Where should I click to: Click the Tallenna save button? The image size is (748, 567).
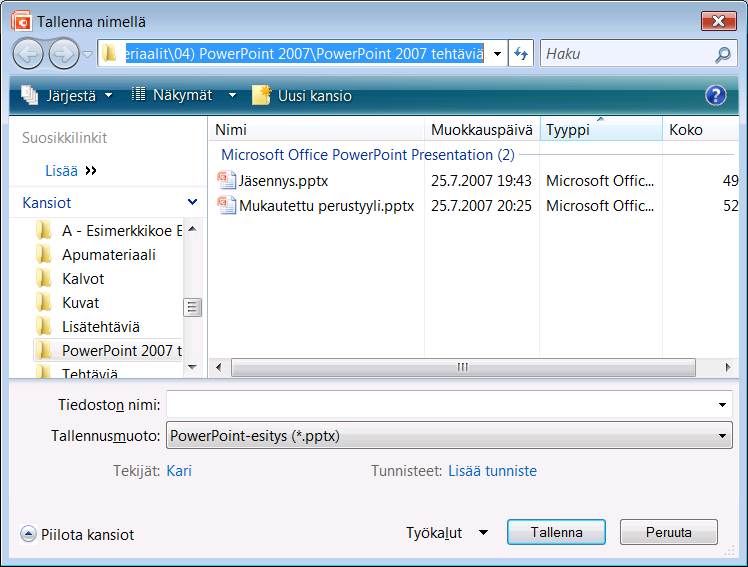[556, 532]
